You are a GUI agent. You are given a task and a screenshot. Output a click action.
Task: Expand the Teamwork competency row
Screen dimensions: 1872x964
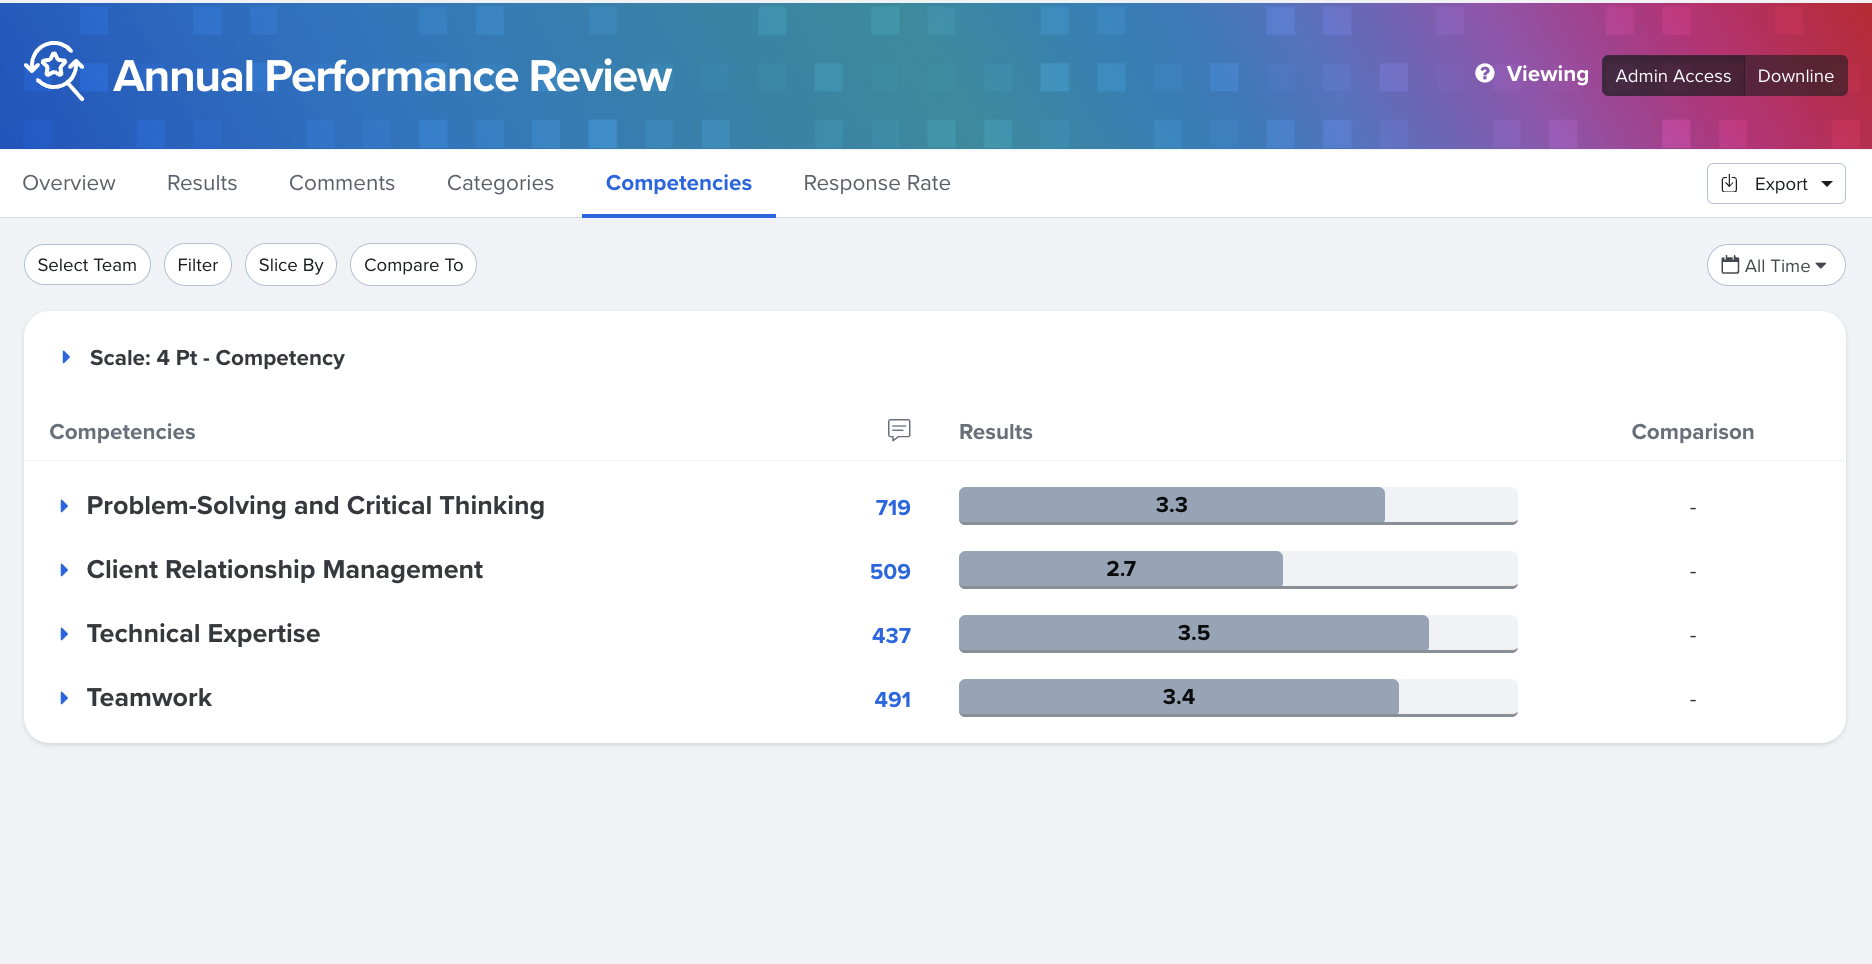(x=64, y=698)
